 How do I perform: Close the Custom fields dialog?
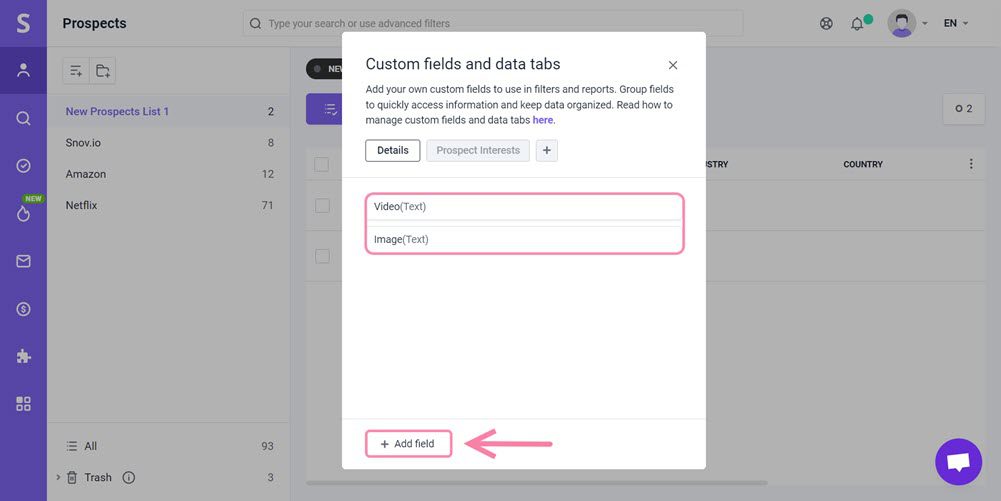(x=673, y=65)
